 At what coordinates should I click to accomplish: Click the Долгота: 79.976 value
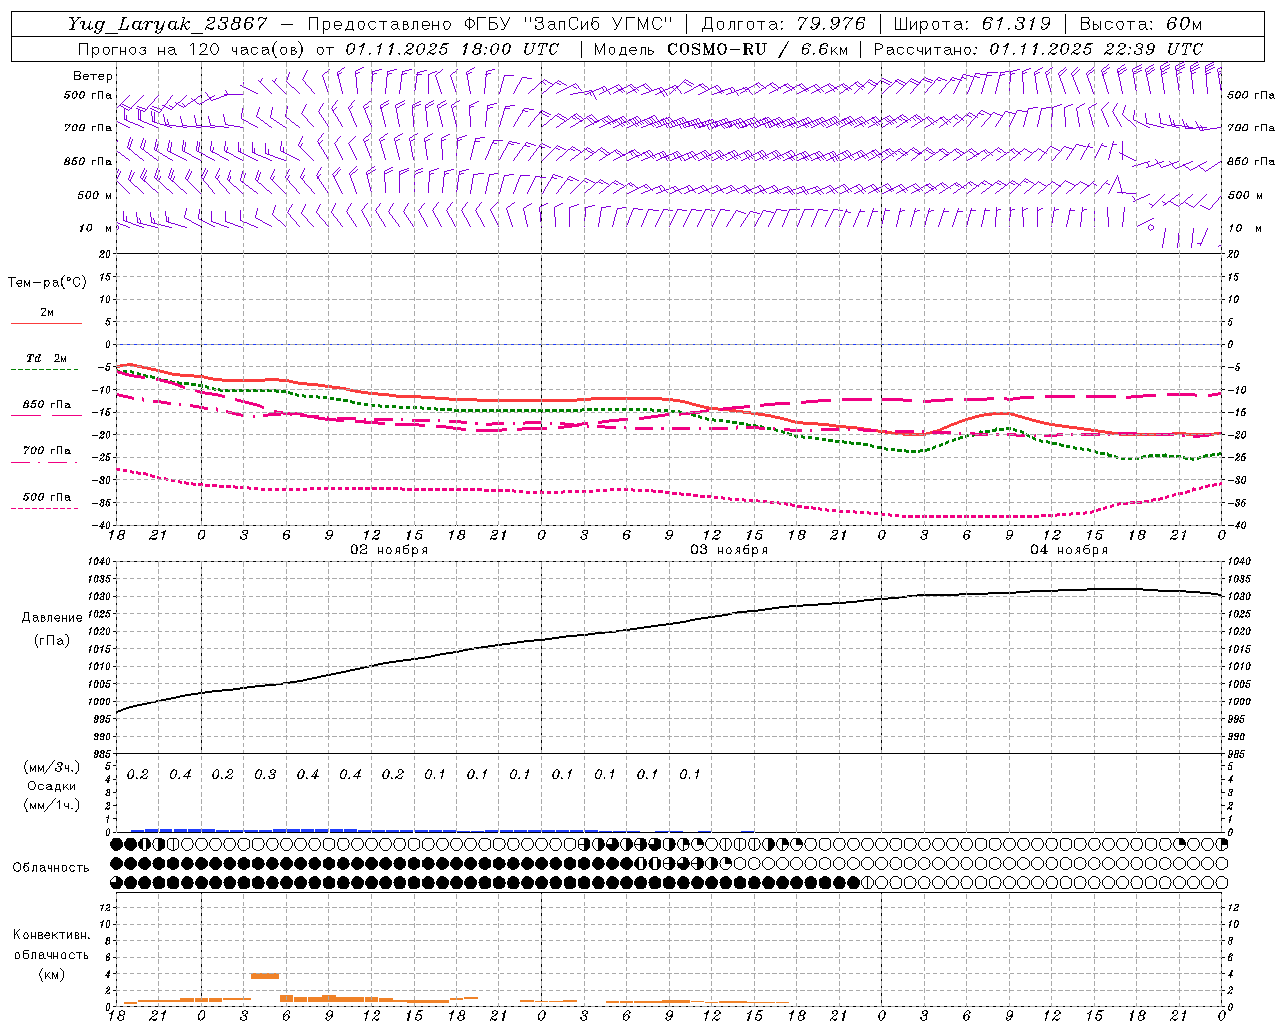click(785, 24)
